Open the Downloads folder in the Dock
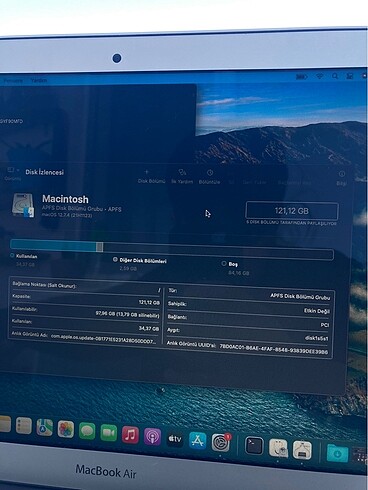Image resolution: width=368 pixels, height=490 pixels. 337,454
